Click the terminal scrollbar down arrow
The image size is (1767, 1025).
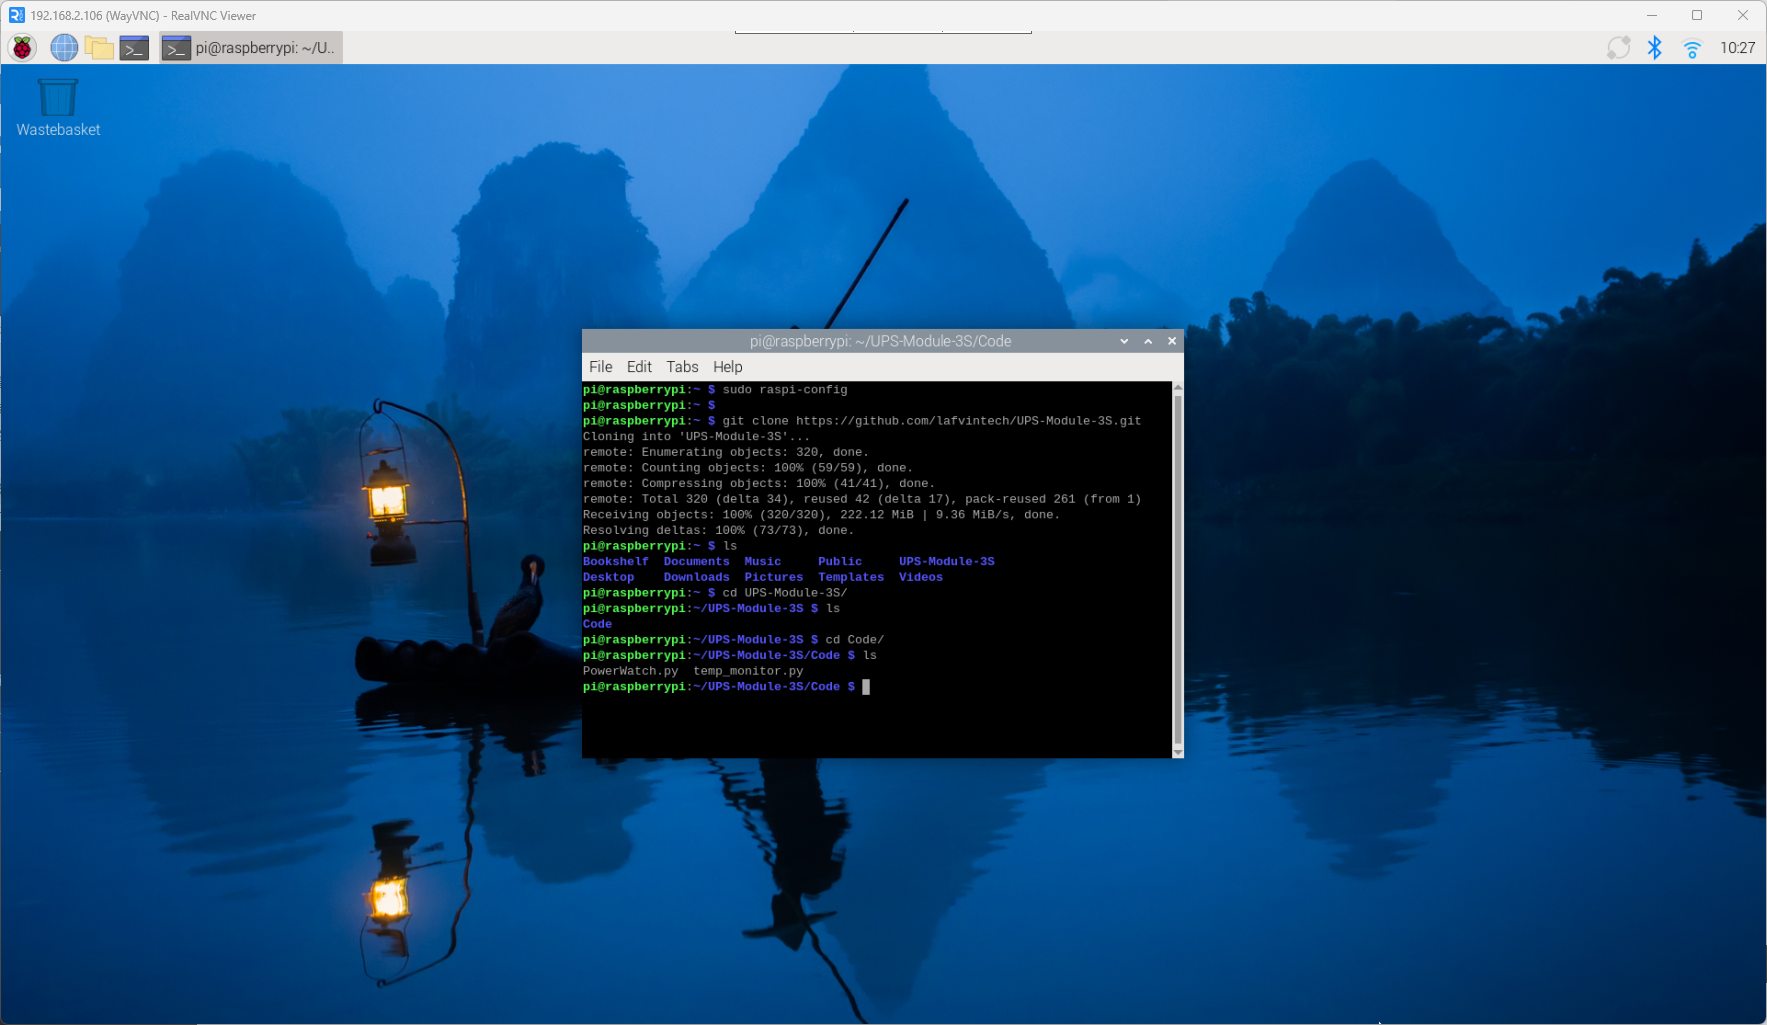[x=1178, y=752]
